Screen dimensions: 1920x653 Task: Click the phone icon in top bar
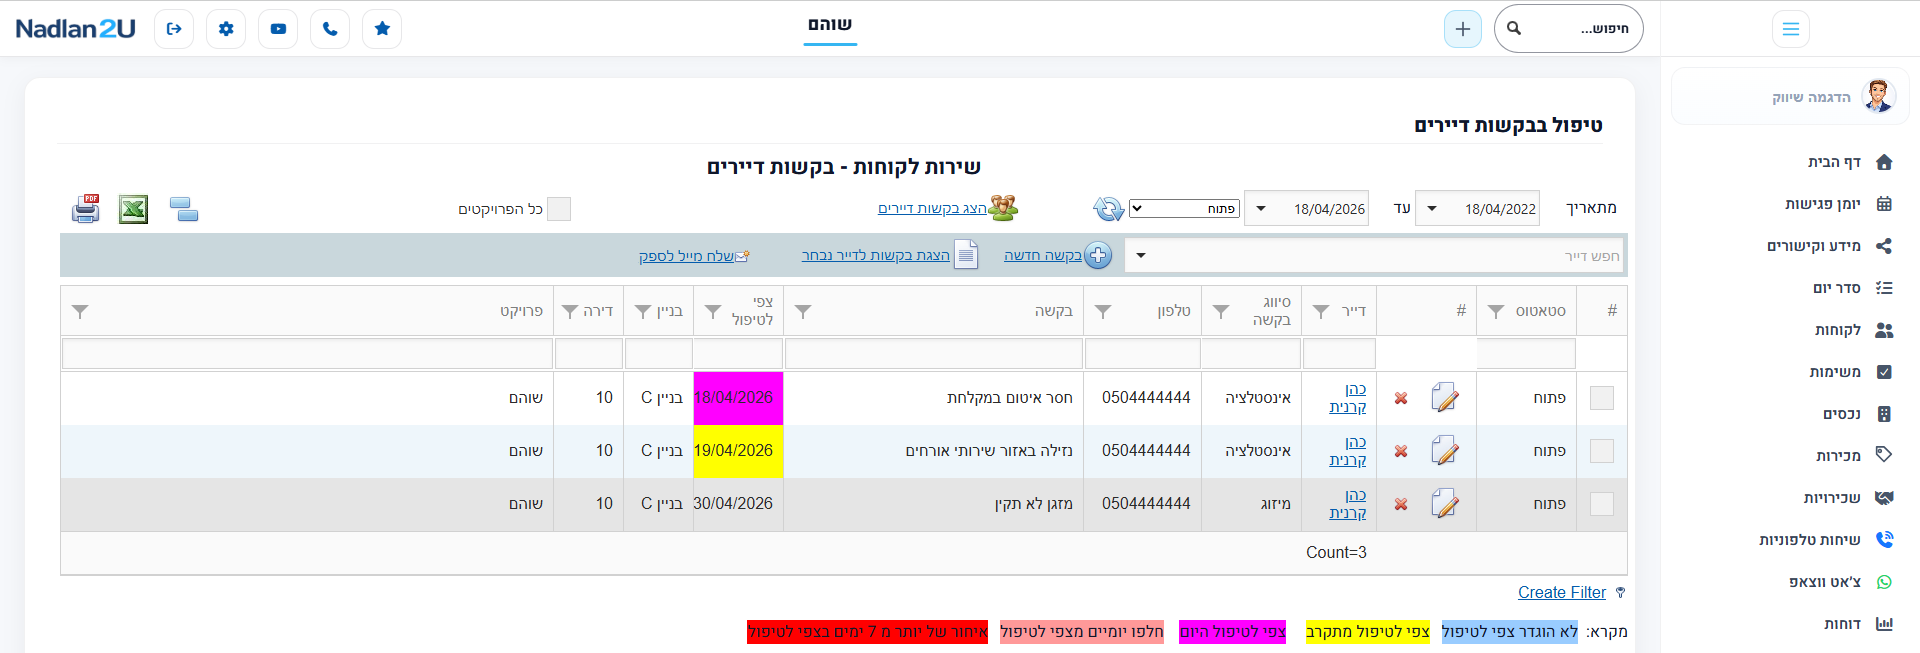tap(330, 29)
